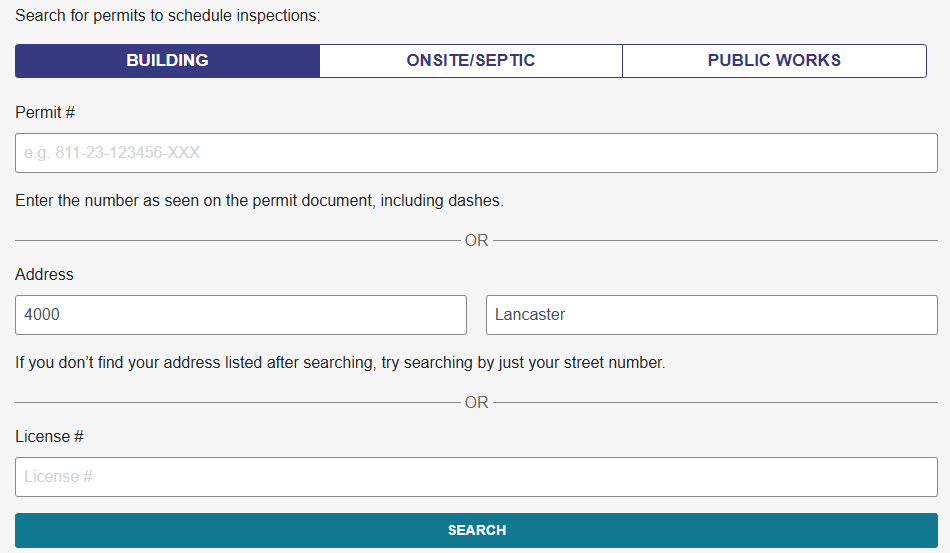
Task: Focus the Permit # input field
Action: (x=476, y=153)
